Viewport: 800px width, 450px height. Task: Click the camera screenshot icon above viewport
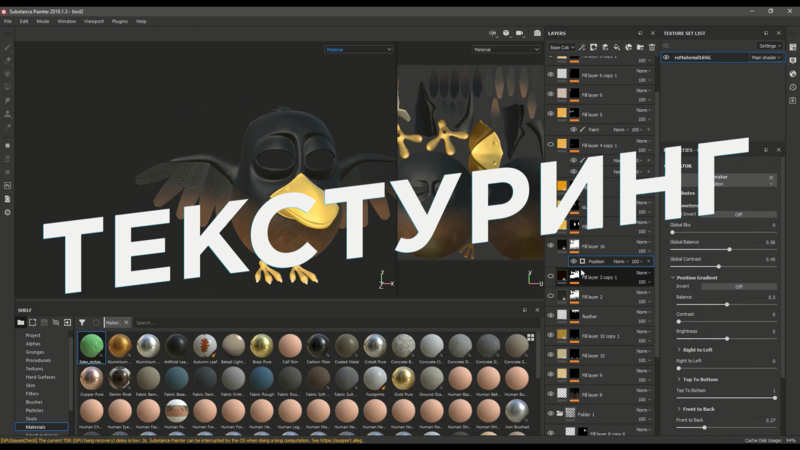[x=537, y=33]
